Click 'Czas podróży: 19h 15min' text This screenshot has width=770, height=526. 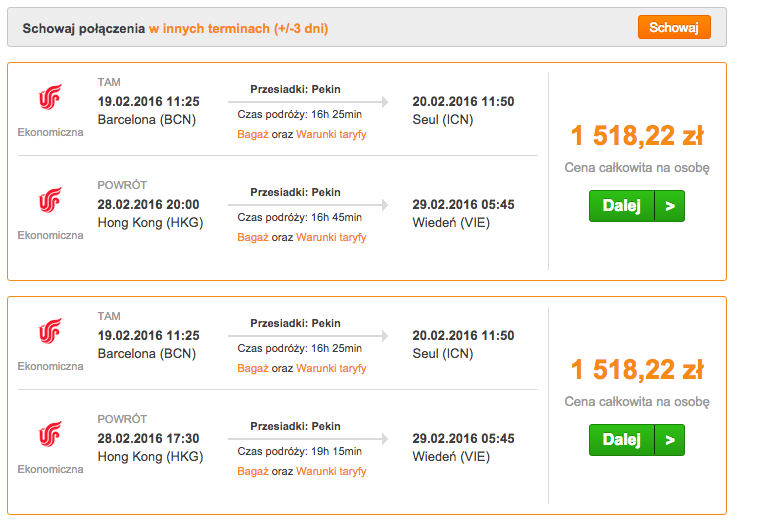click(300, 451)
